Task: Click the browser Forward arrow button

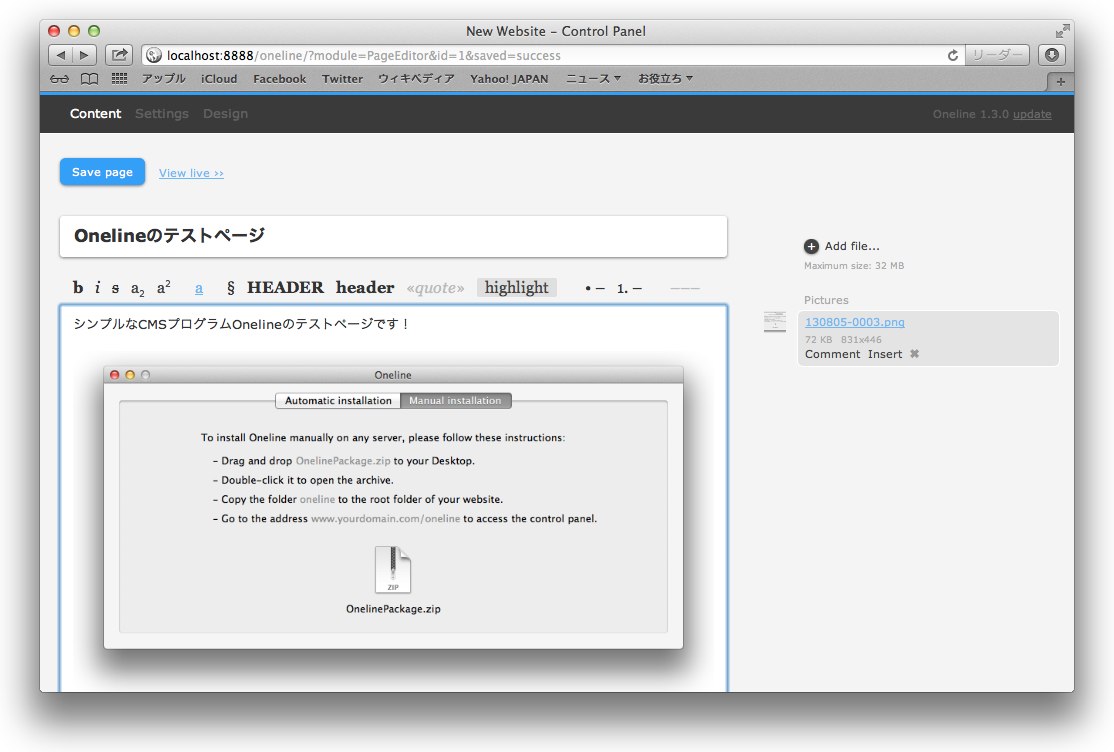Action: click(x=85, y=55)
